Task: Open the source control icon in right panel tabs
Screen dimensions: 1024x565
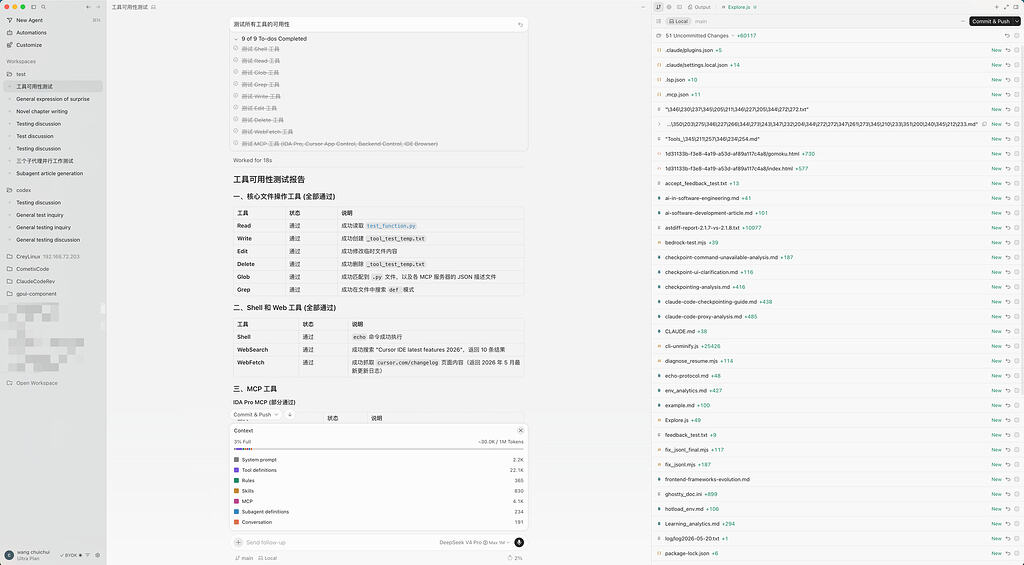Action: [658, 7]
